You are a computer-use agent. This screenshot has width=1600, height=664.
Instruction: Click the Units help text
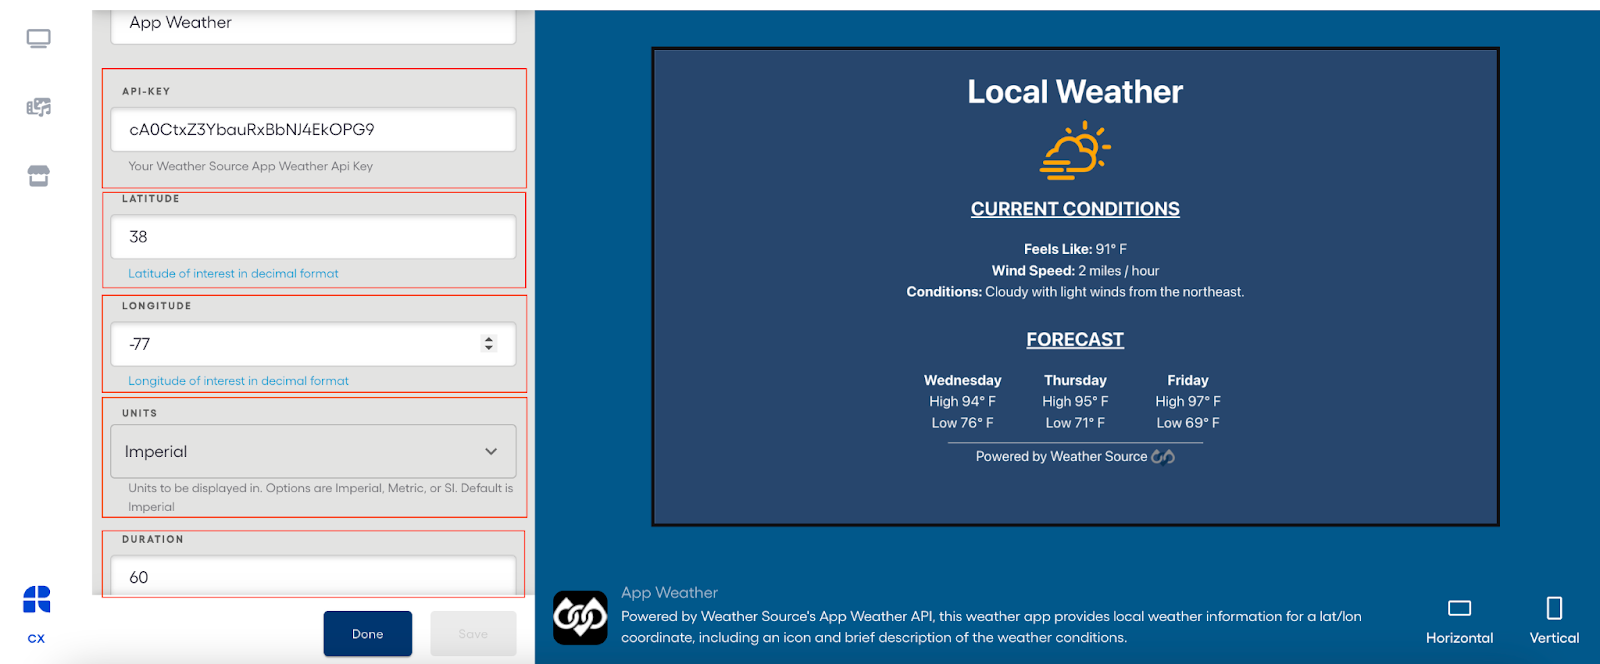(x=320, y=497)
